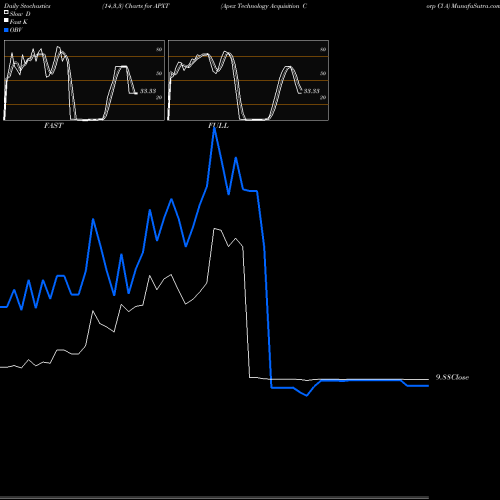Select the FAST label below chart
500x500 pixels.
53,126
